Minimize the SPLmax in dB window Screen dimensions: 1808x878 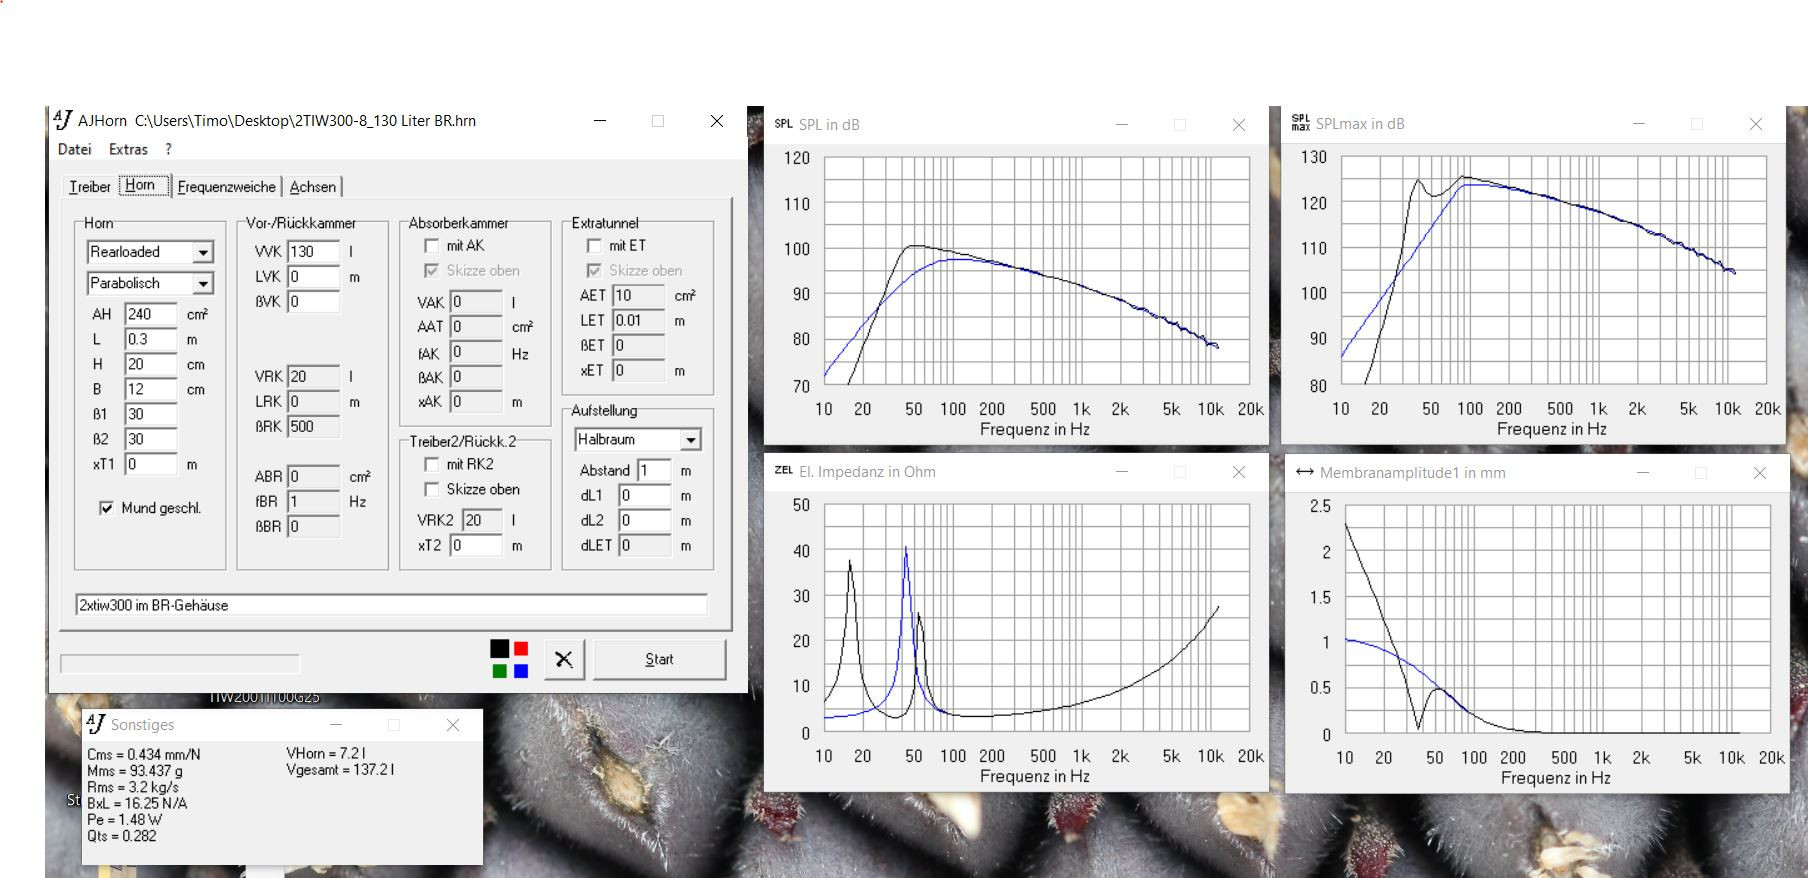1639,124
